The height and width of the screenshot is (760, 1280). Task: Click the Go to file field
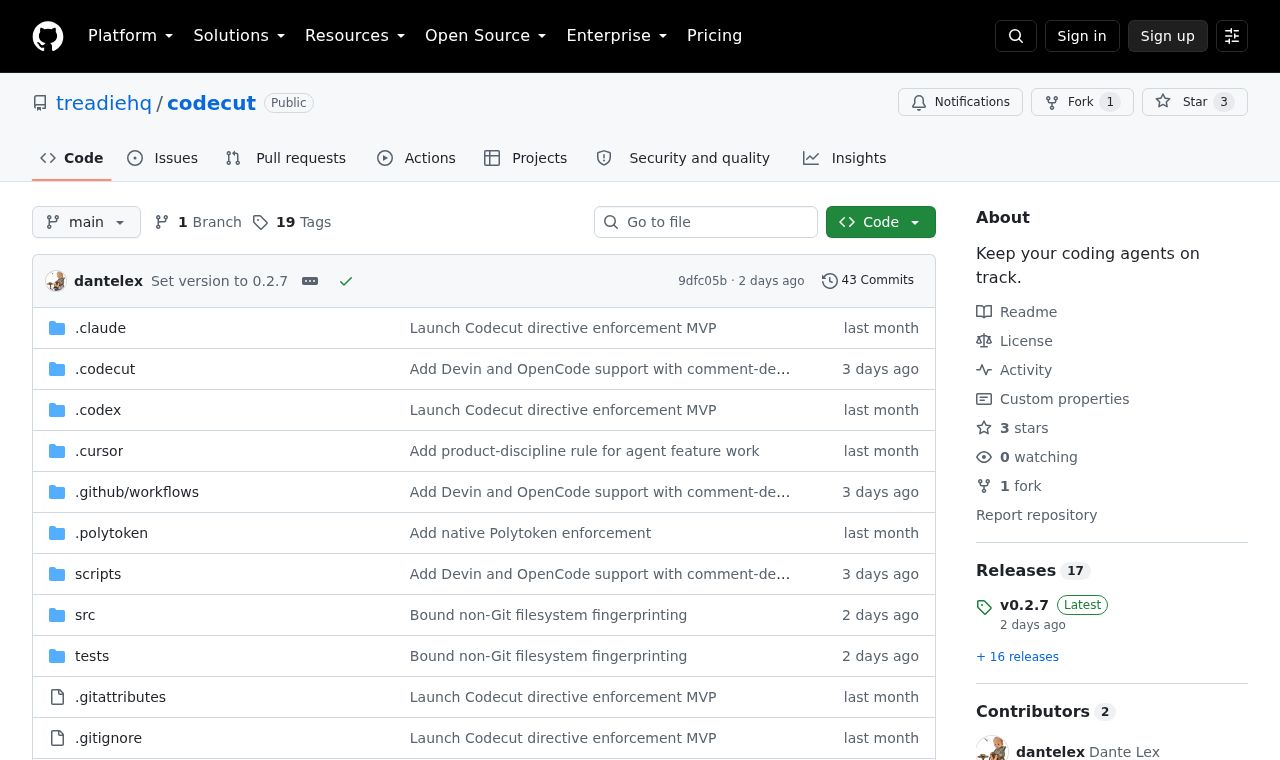(706, 222)
